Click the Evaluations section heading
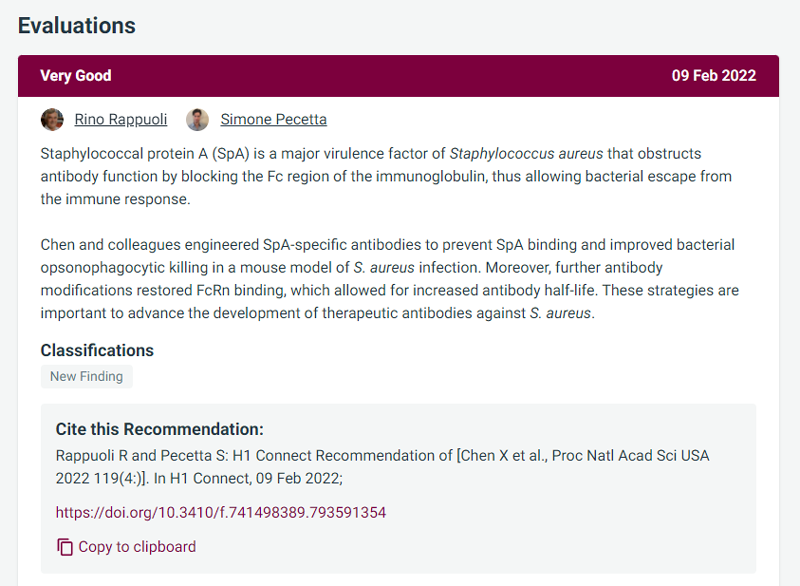 (77, 26)
